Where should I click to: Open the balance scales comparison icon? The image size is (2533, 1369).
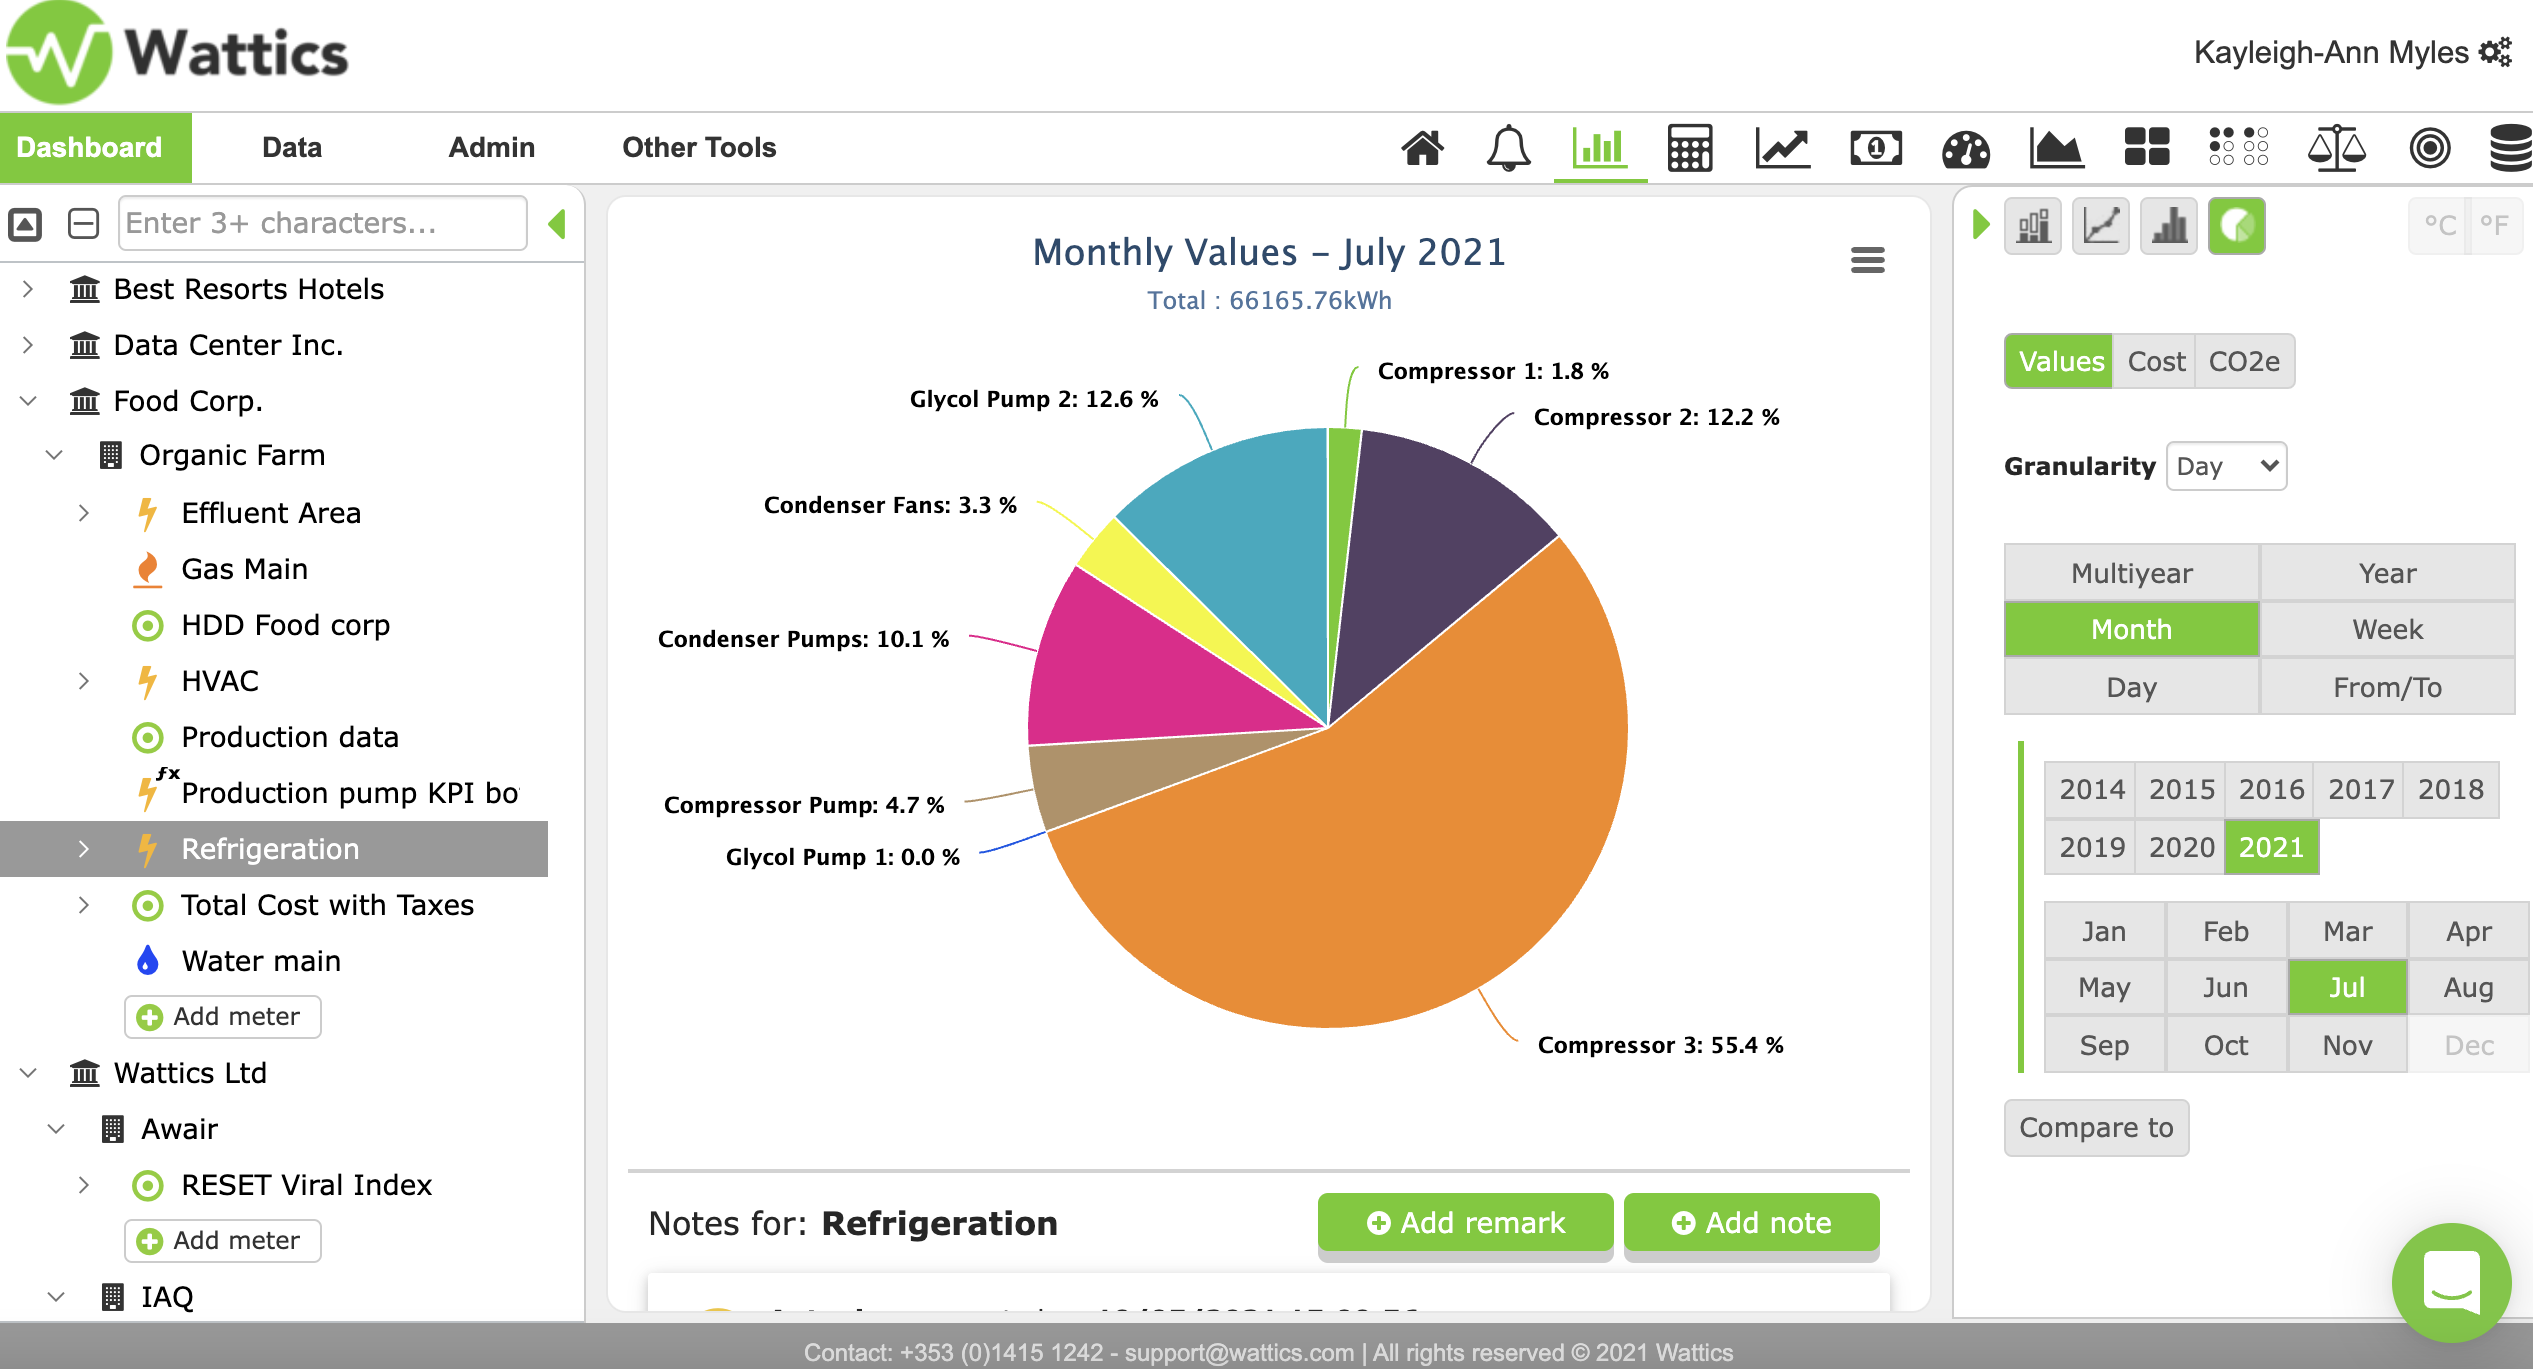2336,148
